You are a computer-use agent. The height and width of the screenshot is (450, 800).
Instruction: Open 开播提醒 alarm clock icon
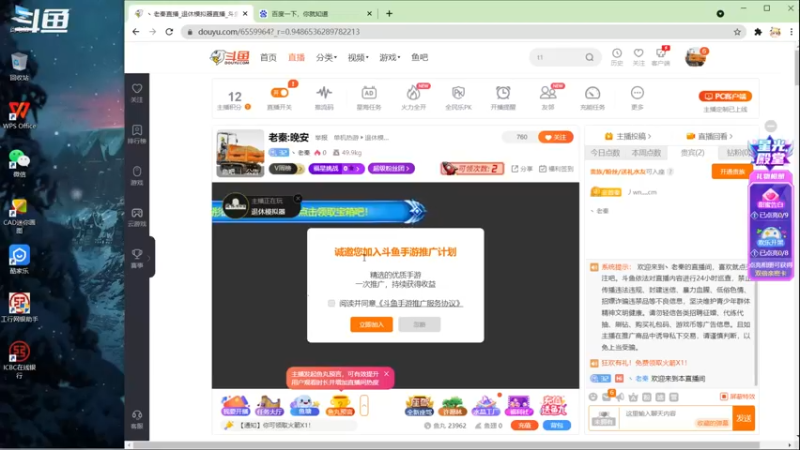click(503, 97)
